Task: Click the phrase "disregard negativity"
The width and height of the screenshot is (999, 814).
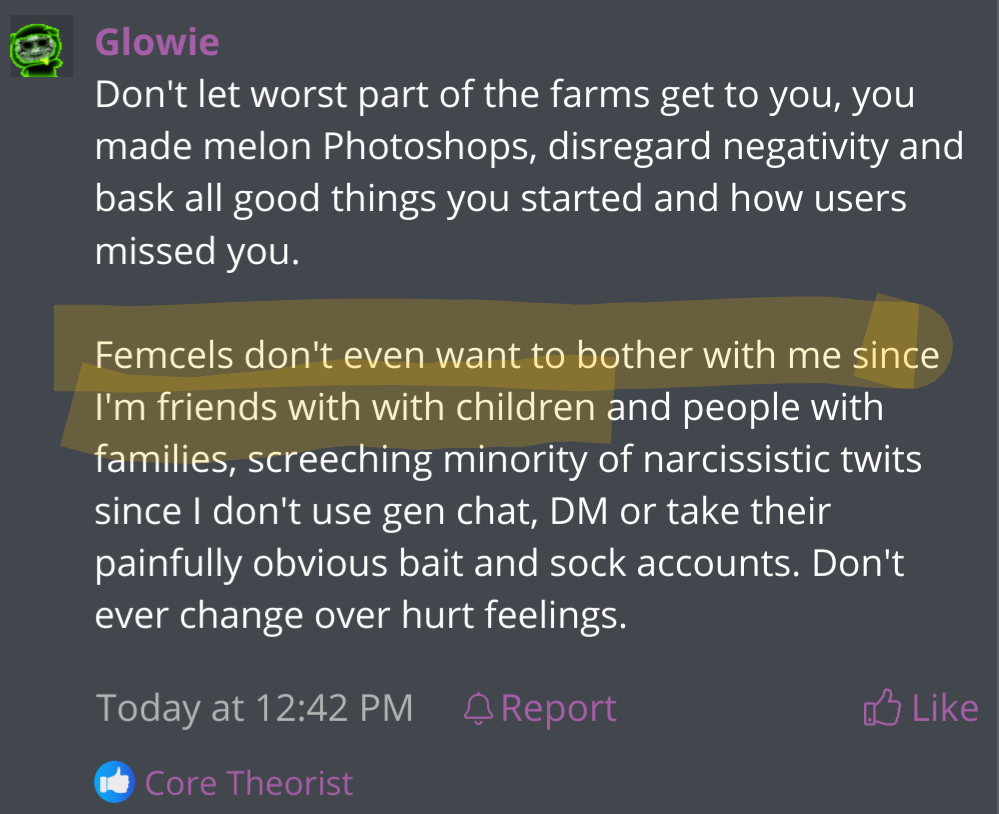Action: 692,147
